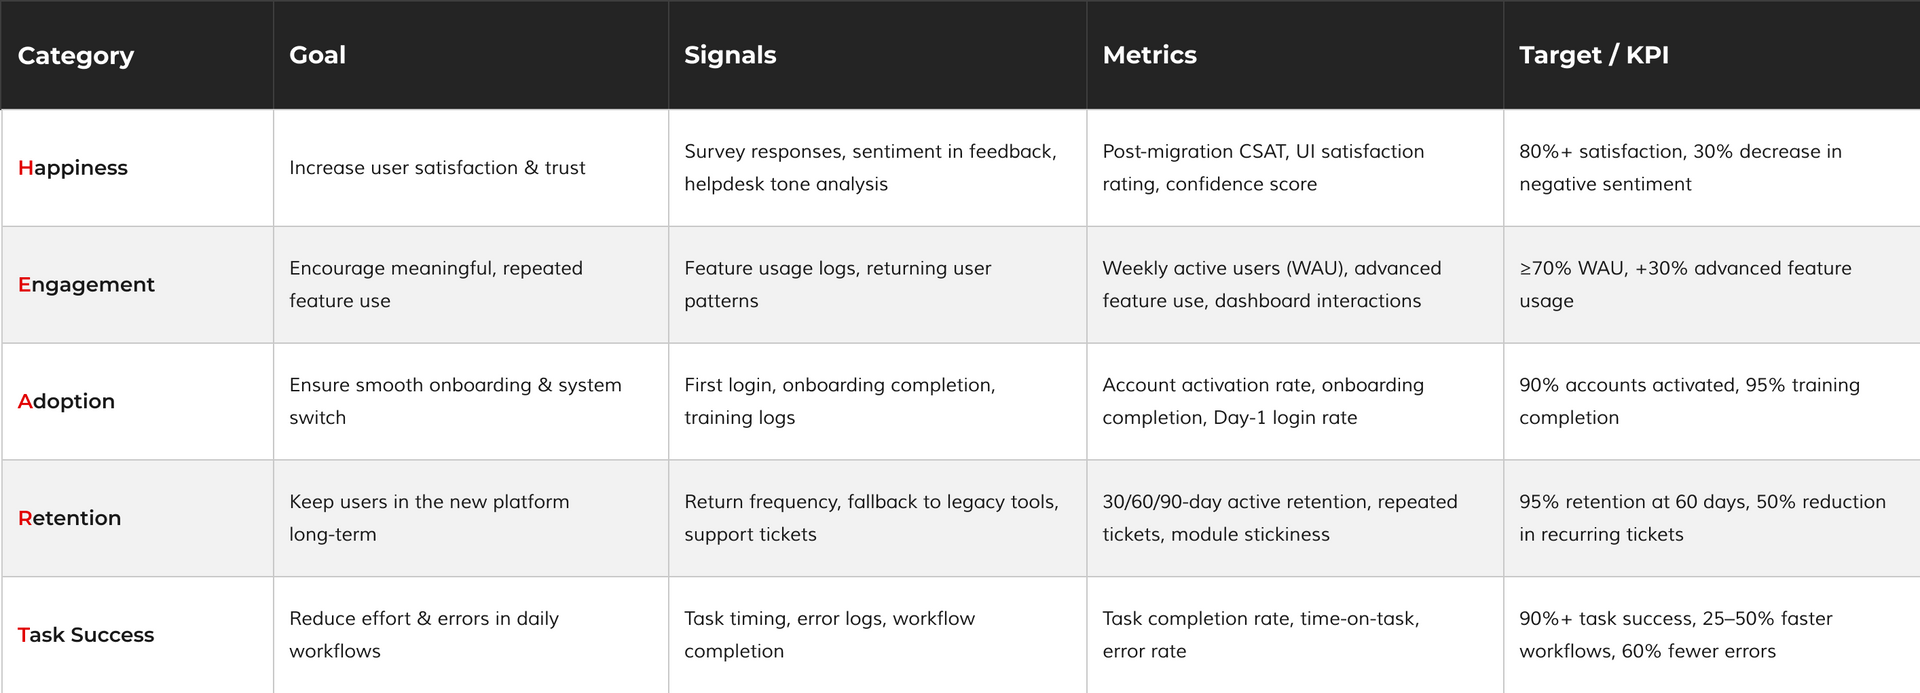
Task: Click the Goal column header
Action: coord(318,56)
